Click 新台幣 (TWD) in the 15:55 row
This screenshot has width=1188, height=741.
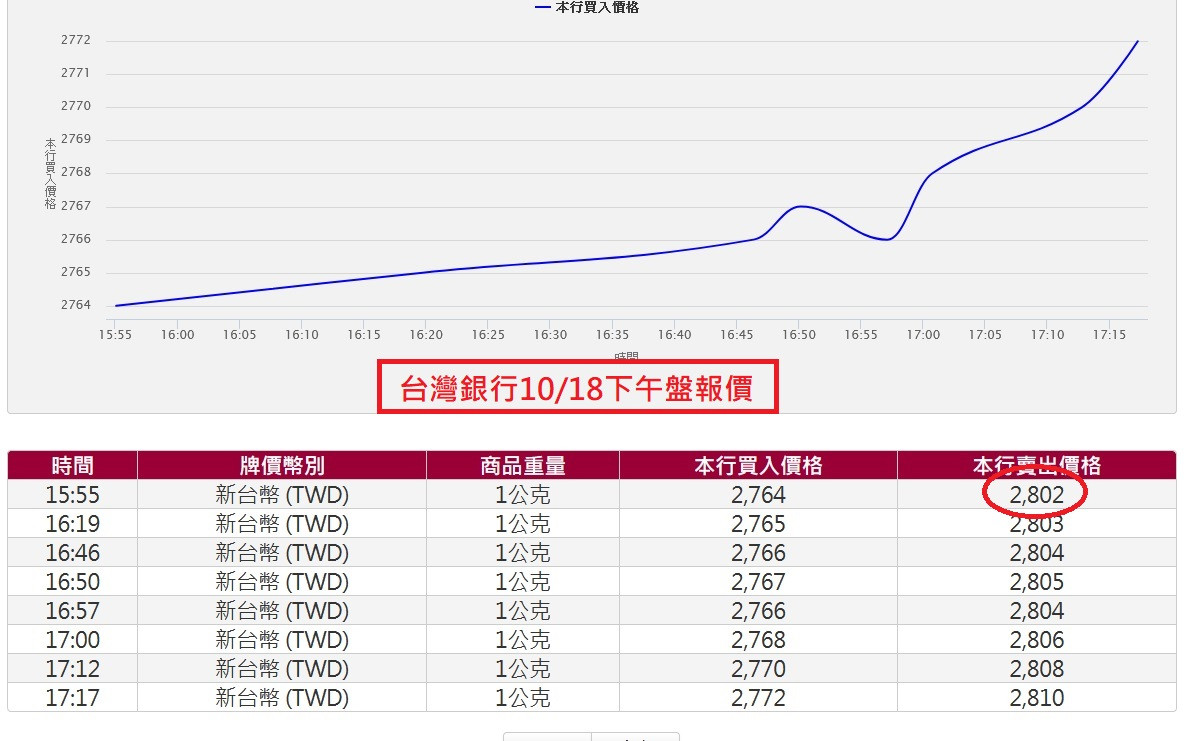tap(282, 495)
